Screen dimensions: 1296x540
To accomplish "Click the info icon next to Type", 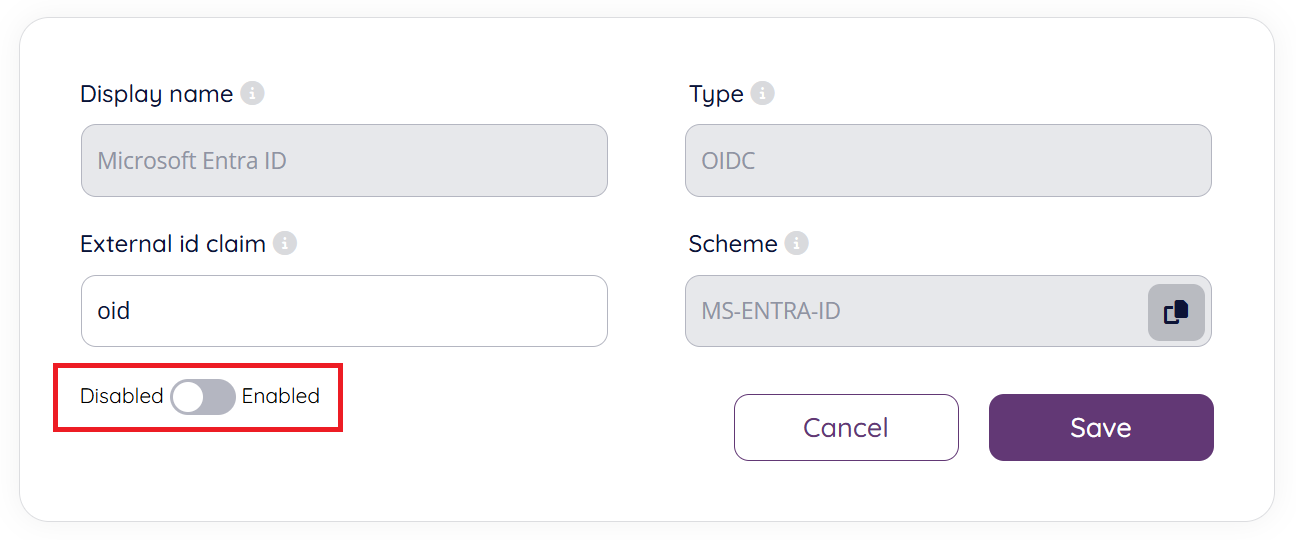I will pyautogui.click(x=762, y=94).
